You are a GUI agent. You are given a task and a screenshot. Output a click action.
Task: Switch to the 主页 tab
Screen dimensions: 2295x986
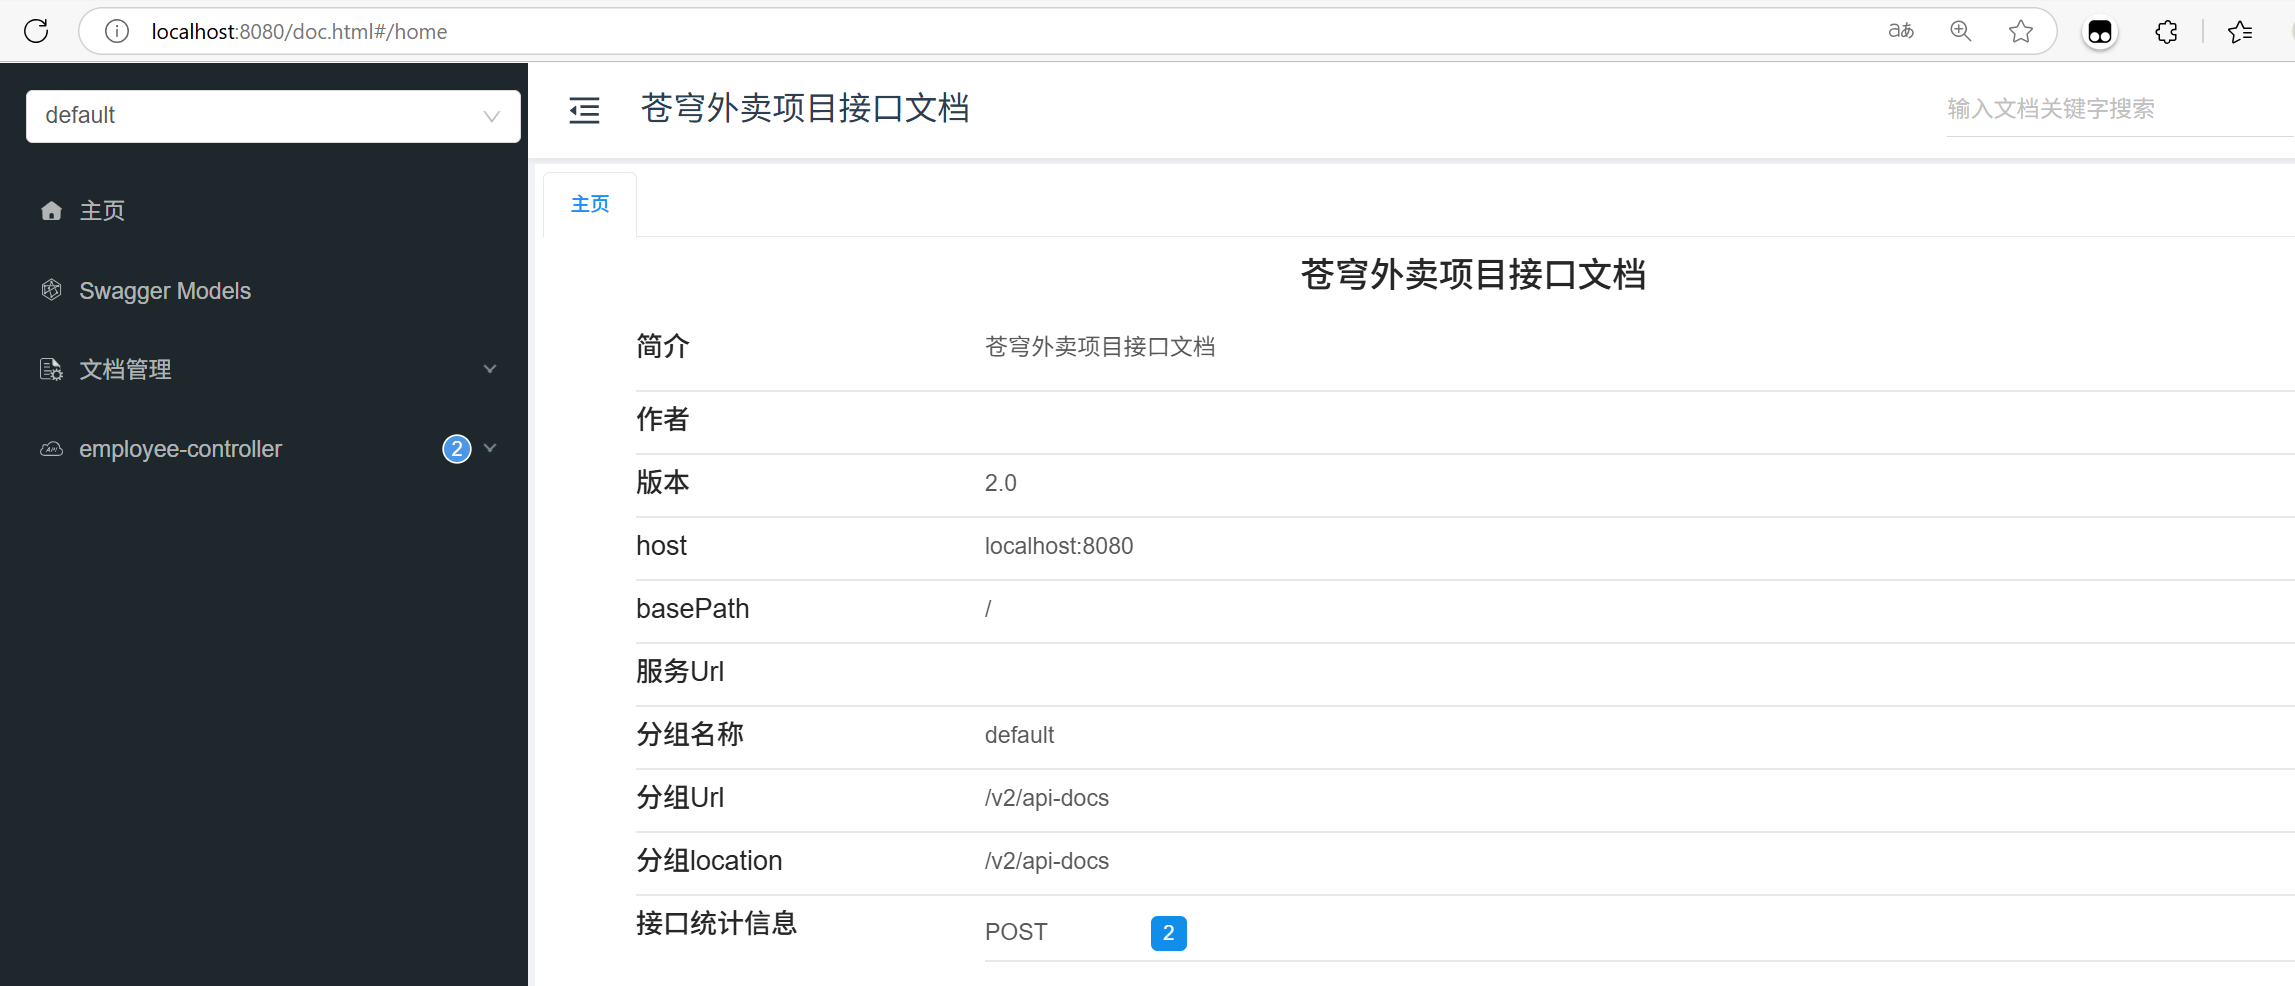pyautogui.click(x=590, y=204)
